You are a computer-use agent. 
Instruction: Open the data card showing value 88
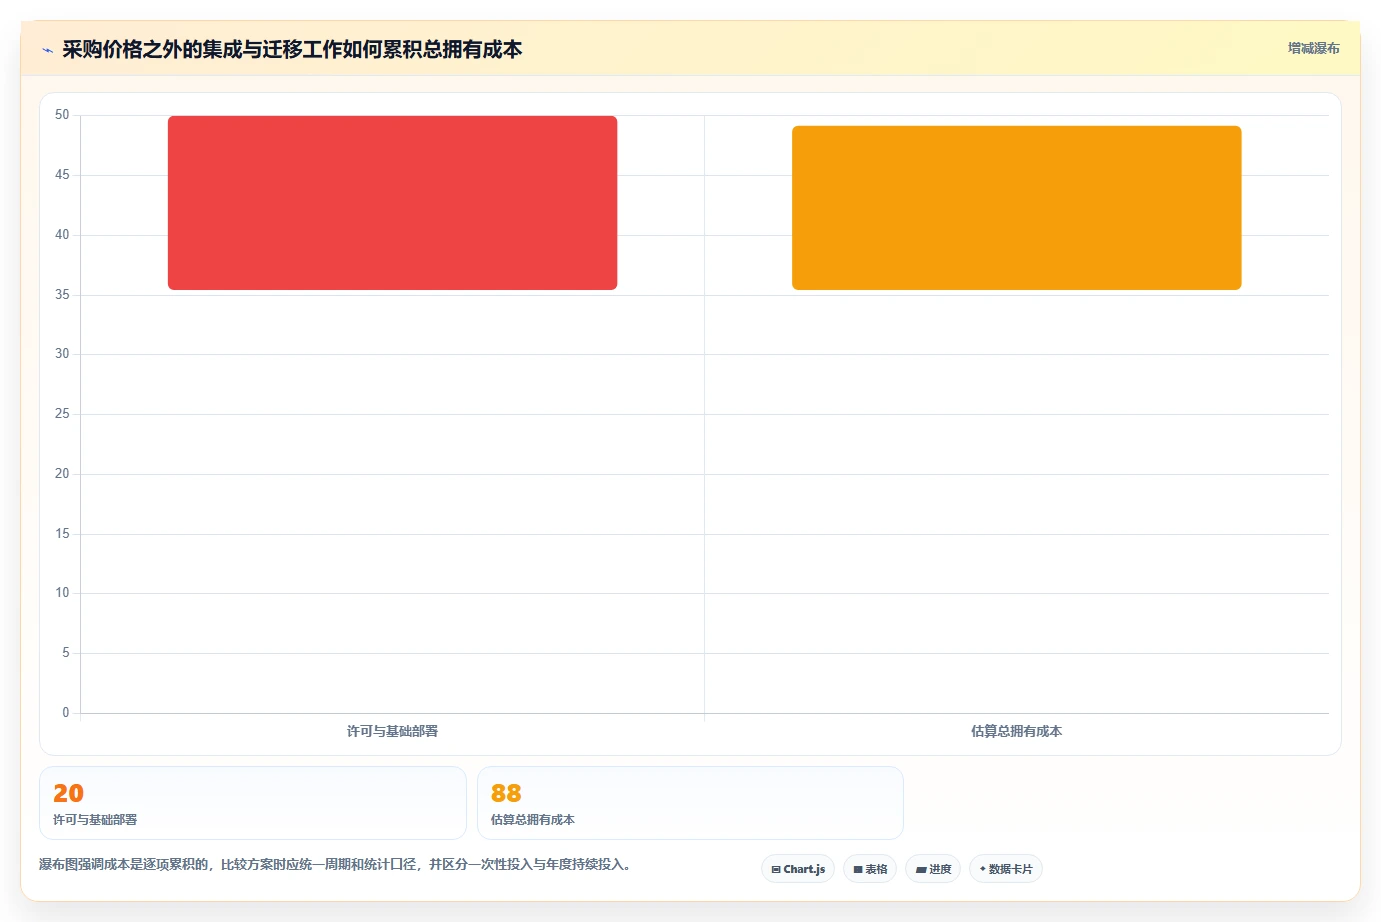(690, 803)
